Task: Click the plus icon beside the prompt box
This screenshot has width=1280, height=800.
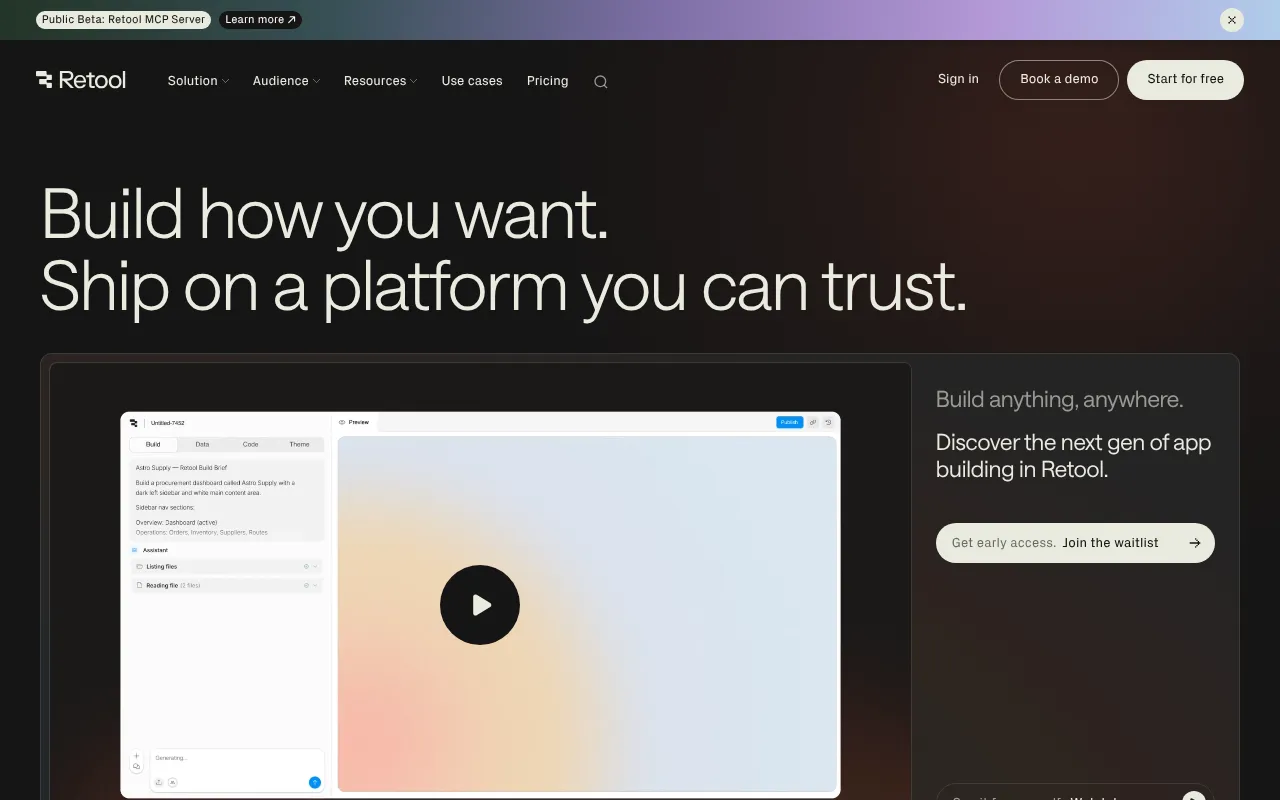Action: pyautogui.click(x=136, y=756)
